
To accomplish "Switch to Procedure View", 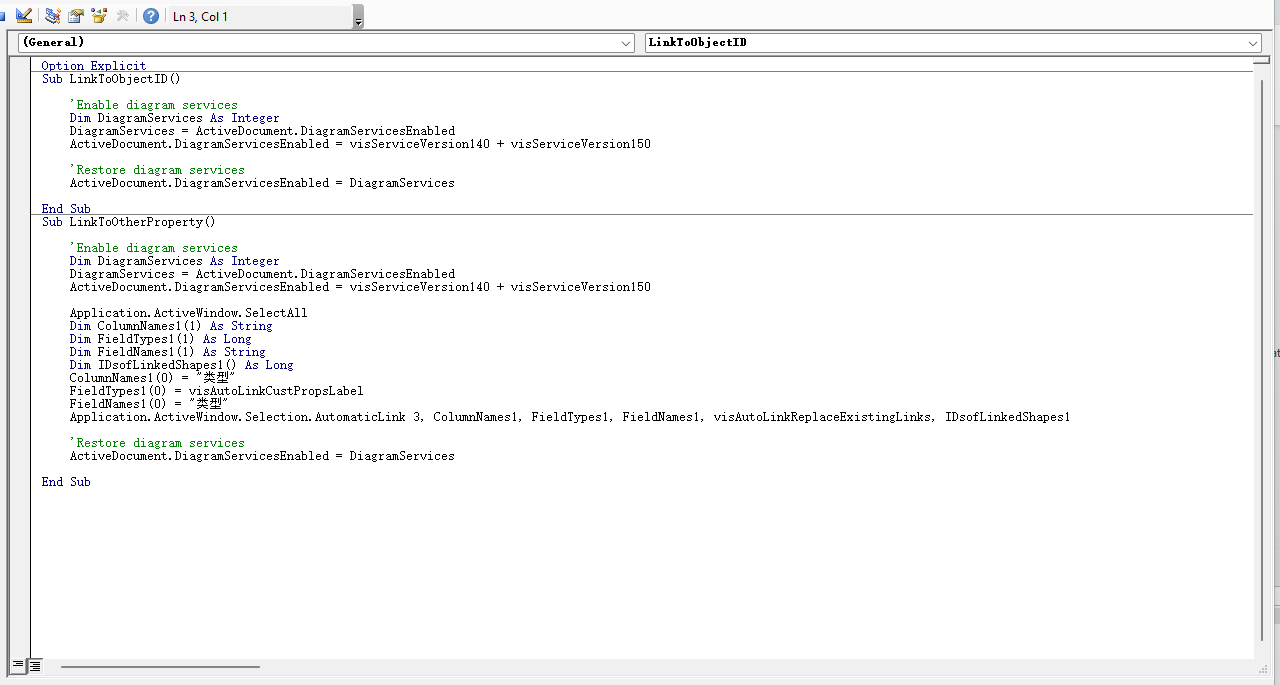I will point(18,665).
